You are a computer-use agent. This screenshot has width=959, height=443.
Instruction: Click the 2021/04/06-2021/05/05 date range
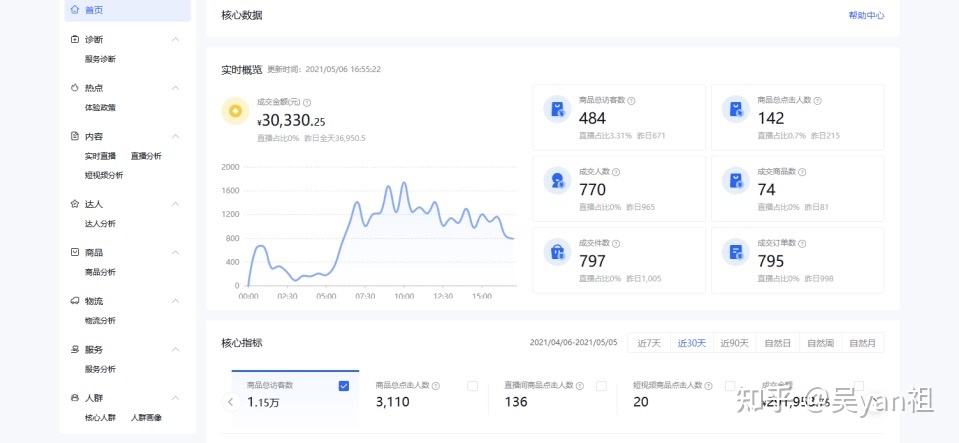[573, 343]
